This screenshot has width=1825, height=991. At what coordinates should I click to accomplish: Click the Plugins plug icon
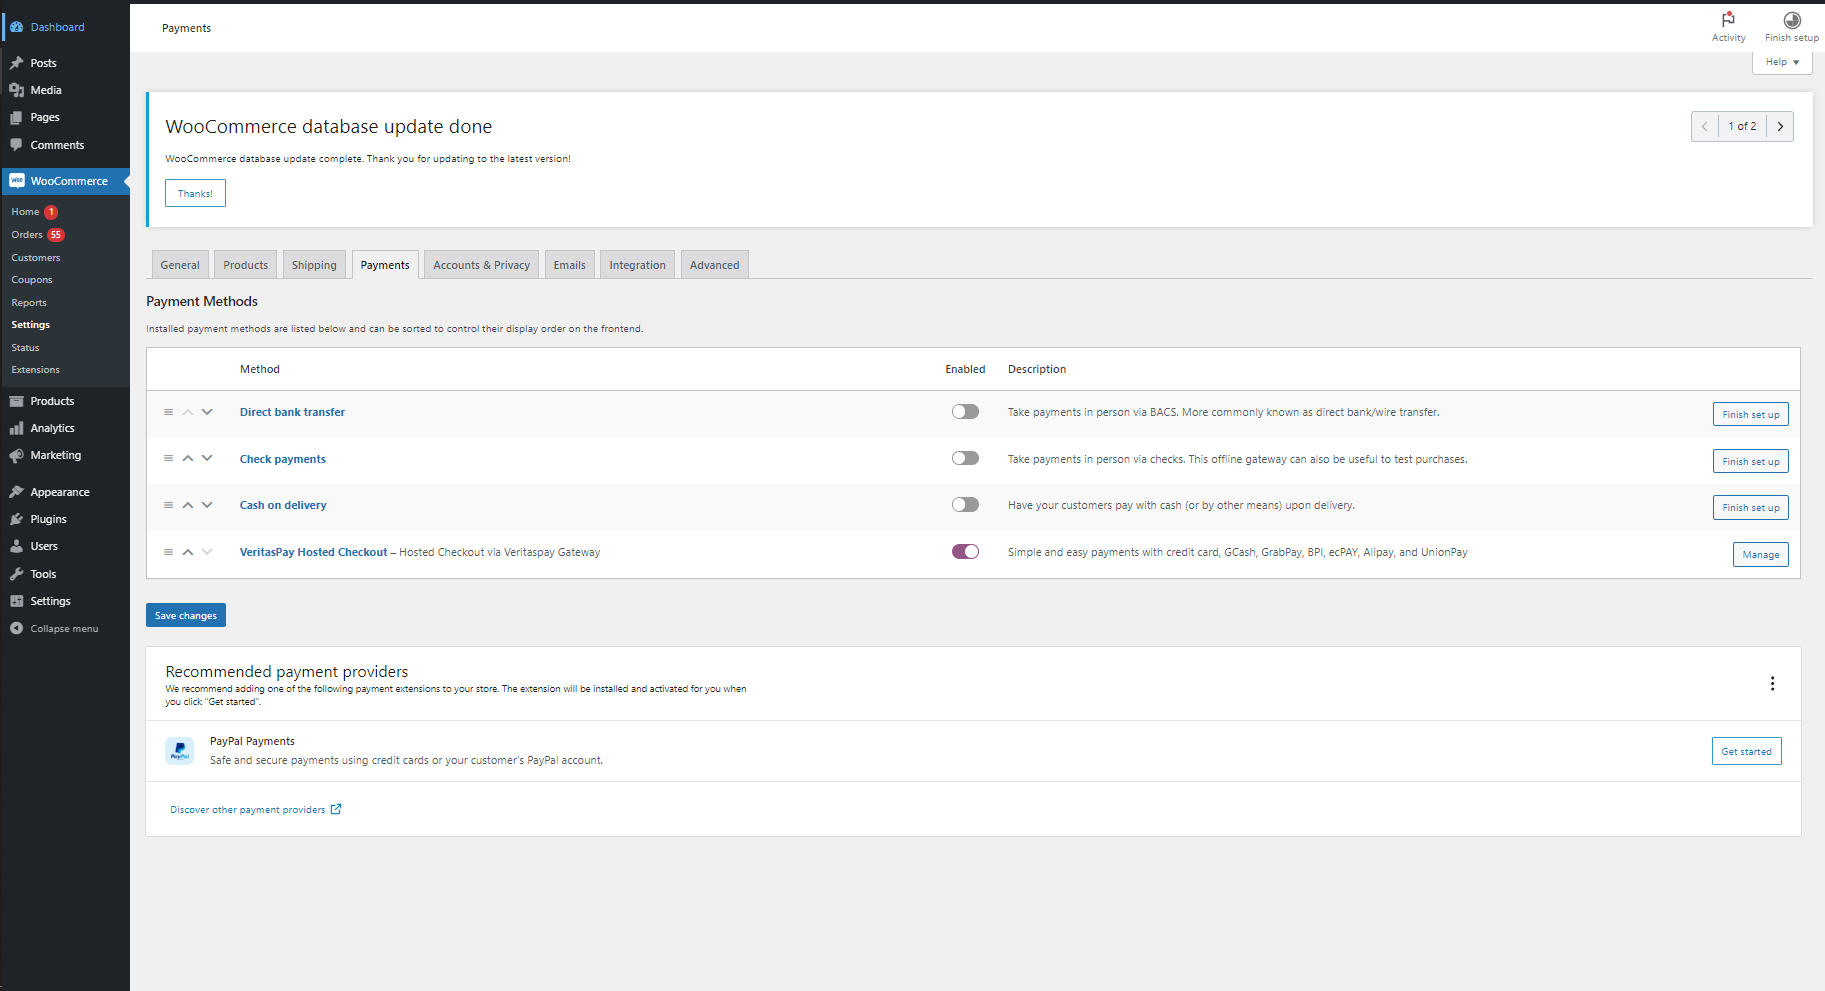click(16, 519)
